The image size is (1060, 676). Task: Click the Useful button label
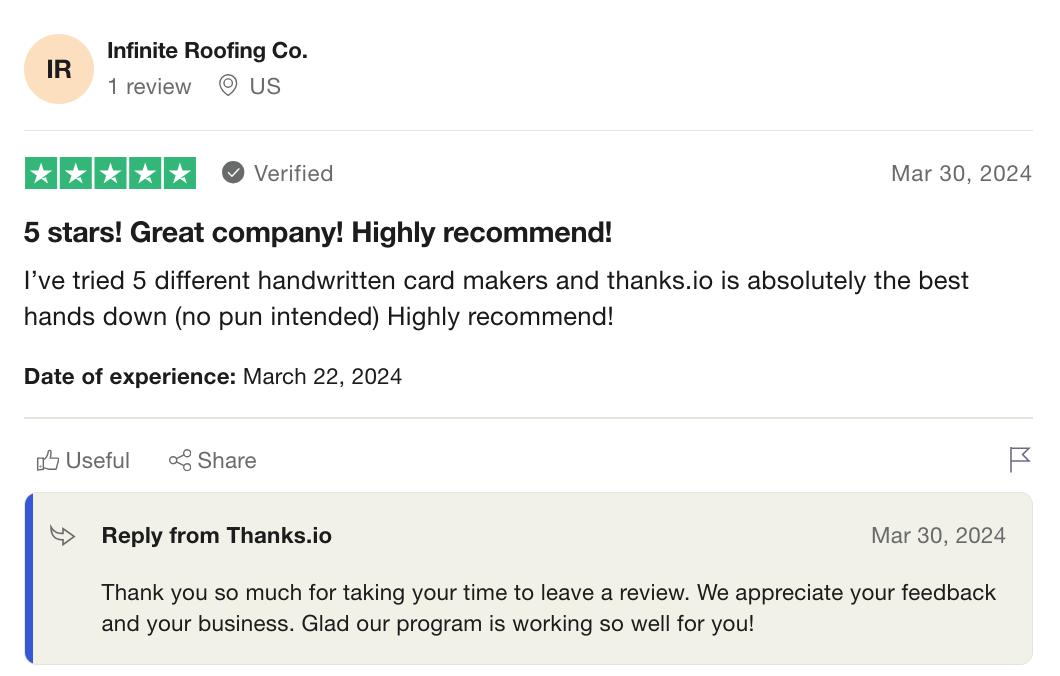98,461
